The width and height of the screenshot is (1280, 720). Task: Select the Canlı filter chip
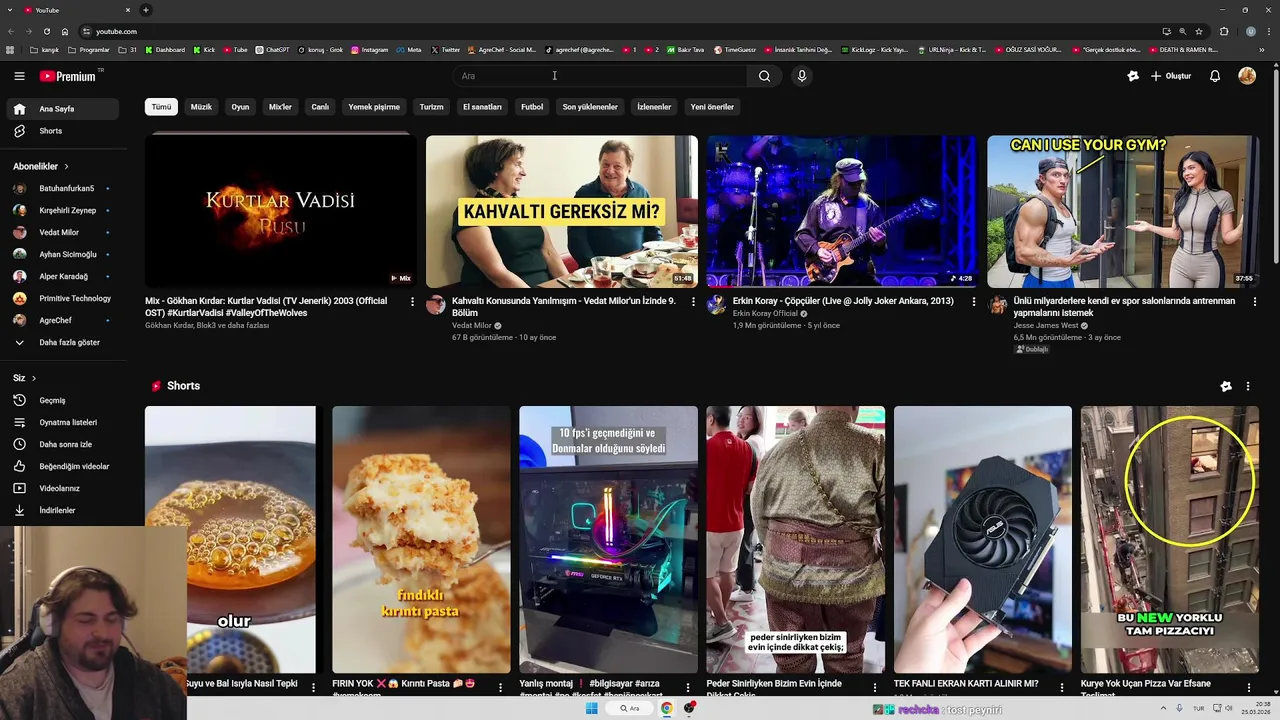point(320,107)
